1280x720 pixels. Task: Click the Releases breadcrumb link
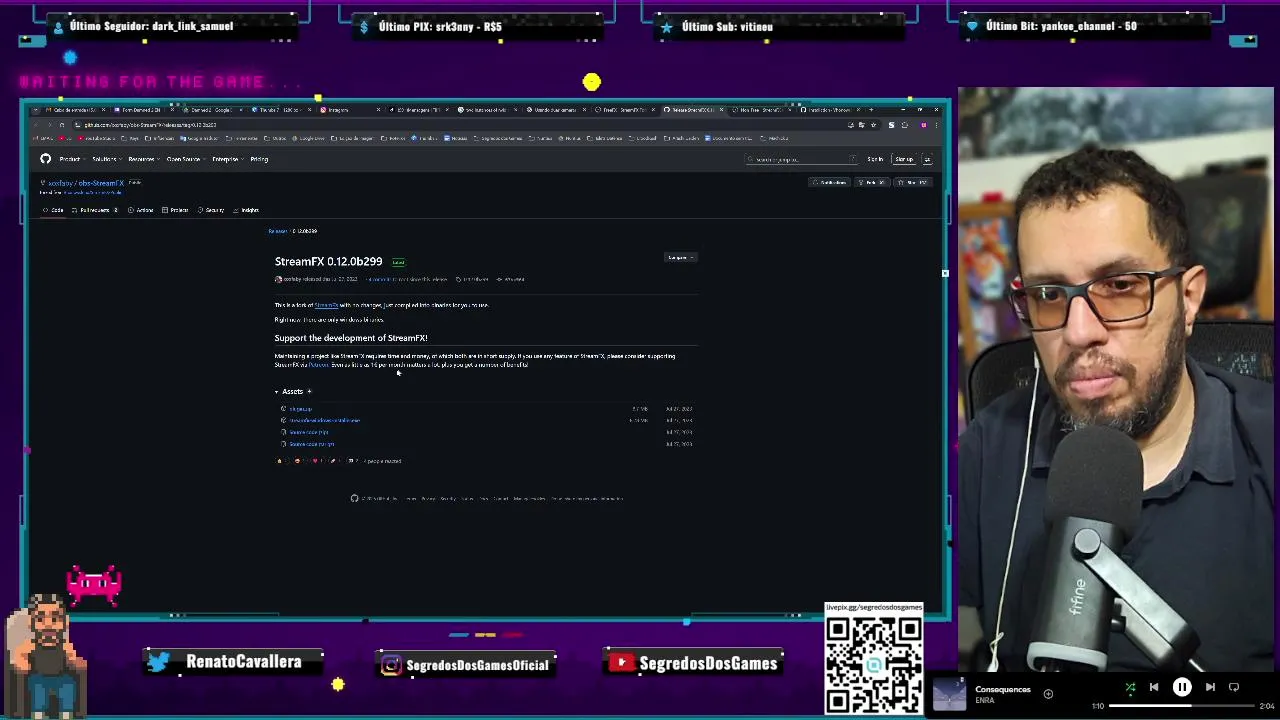277,231
